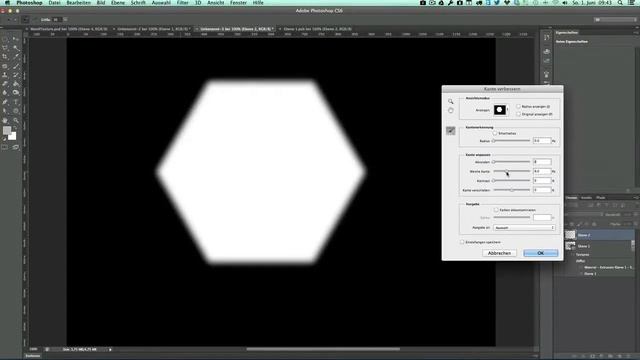Select the Ebene 2 layer thumbnail
Screen dimensions: 640x360
coord(570,235)
